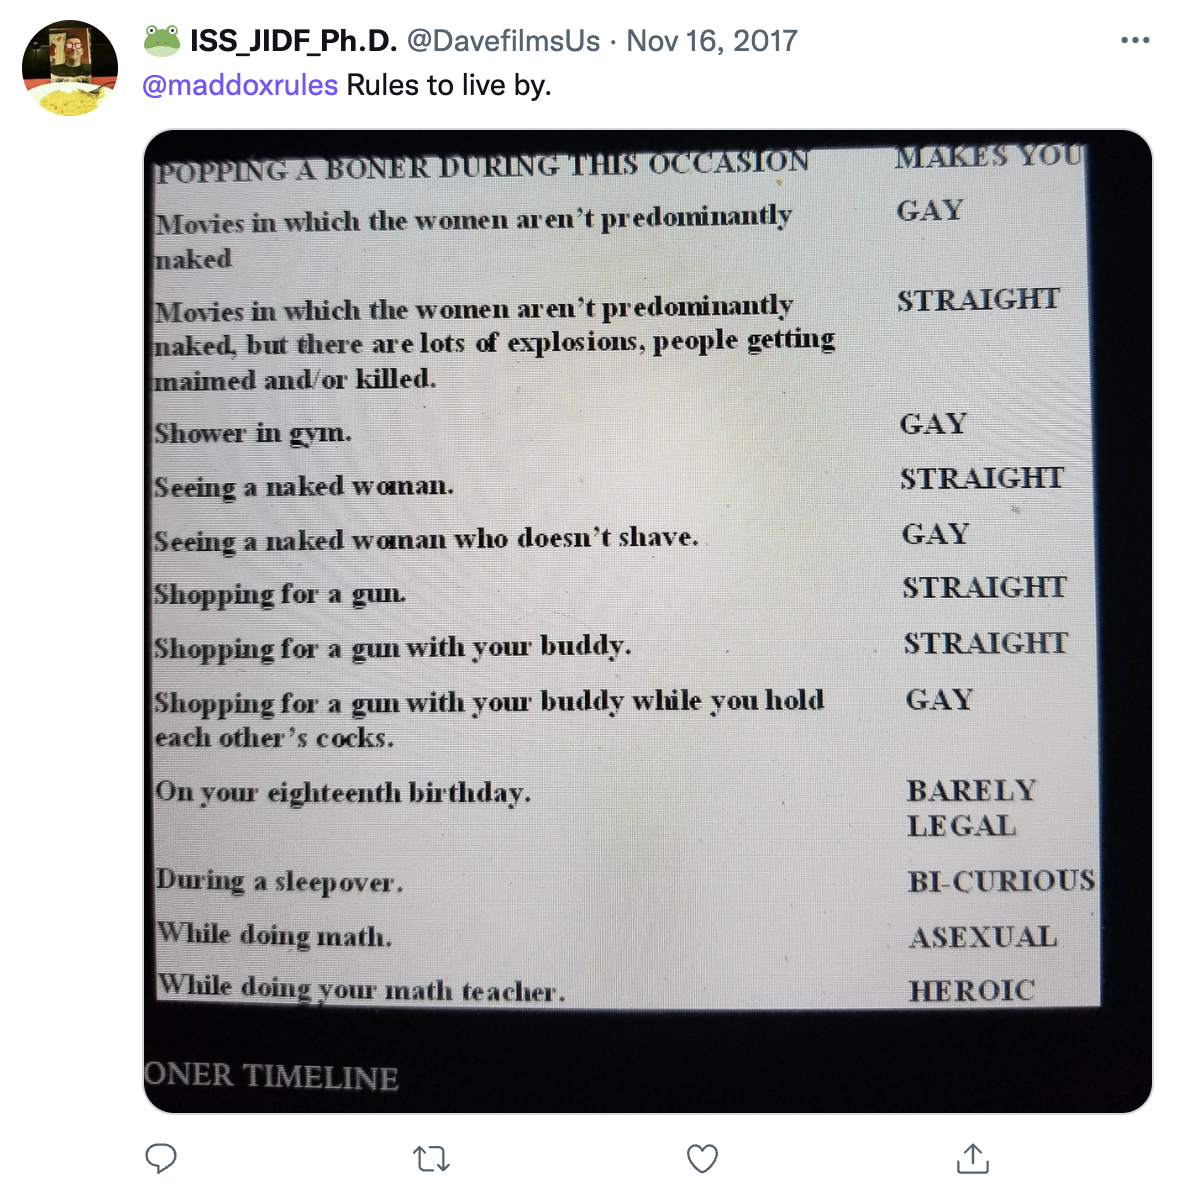The height and width of the screenshot is (1200, 1178).
Task: Click the word 'HEROIC' in the photo
Action: [x=972, y=990]
